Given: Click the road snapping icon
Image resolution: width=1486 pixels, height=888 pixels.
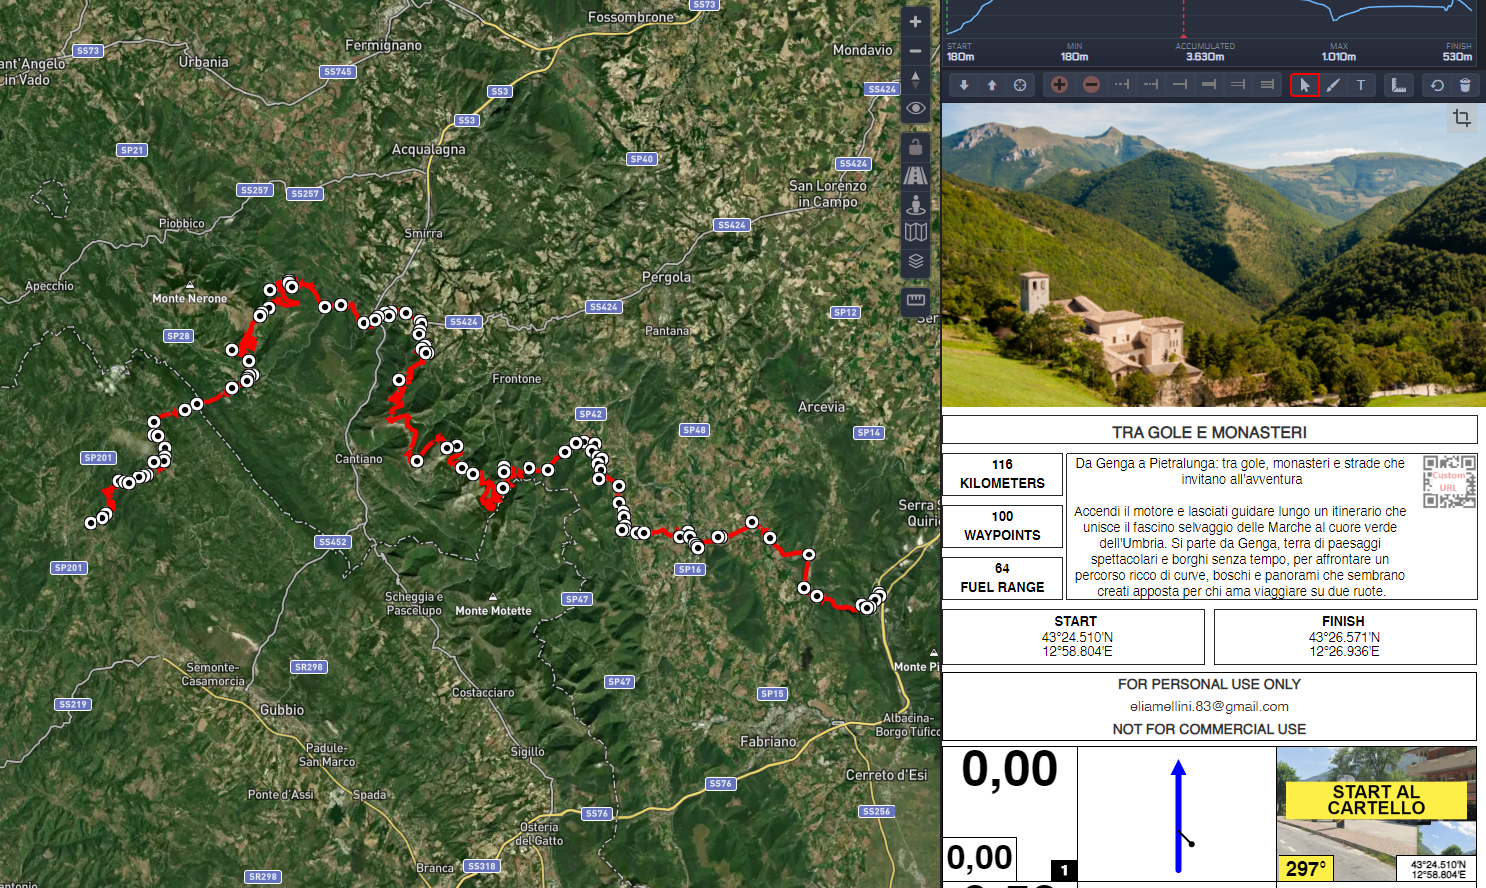Looking at the screenshot, I should [x=915, y=176].
